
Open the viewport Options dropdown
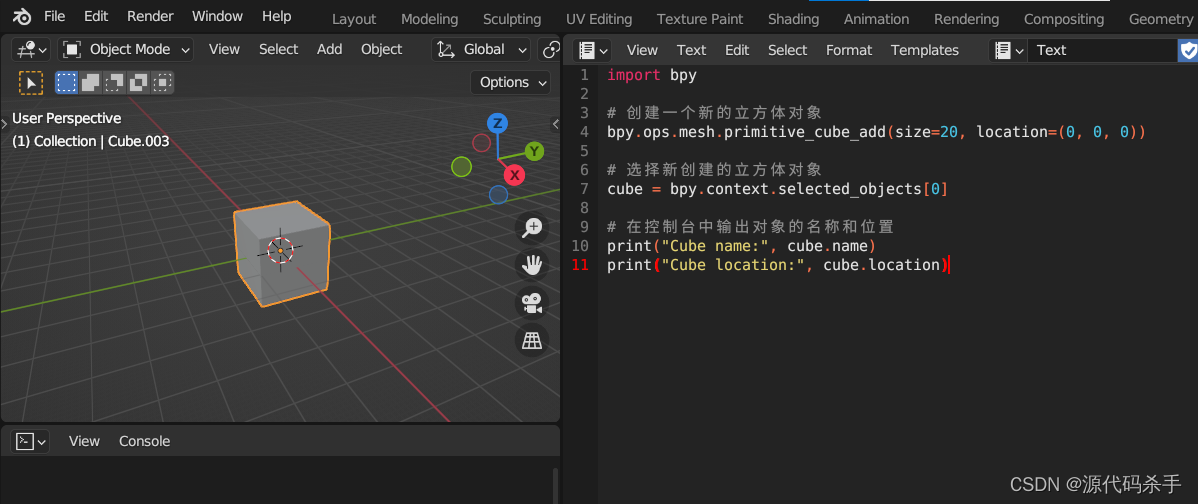tap(510, 82)
